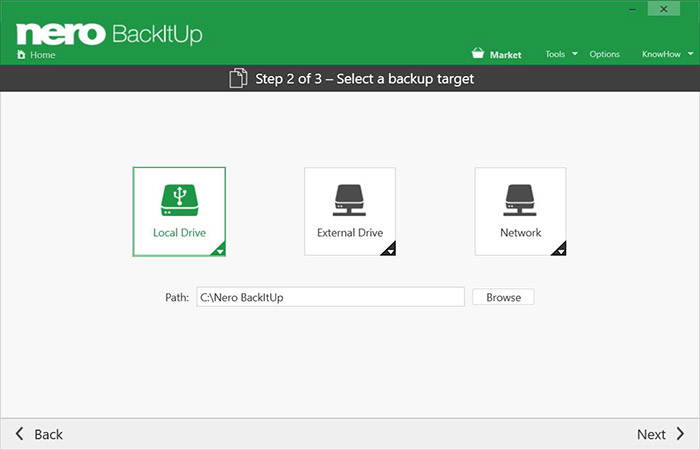Viewport: 700px width, 450px height.
Task: Open the Tools dropdown arrow
Action: pos(575,54)
